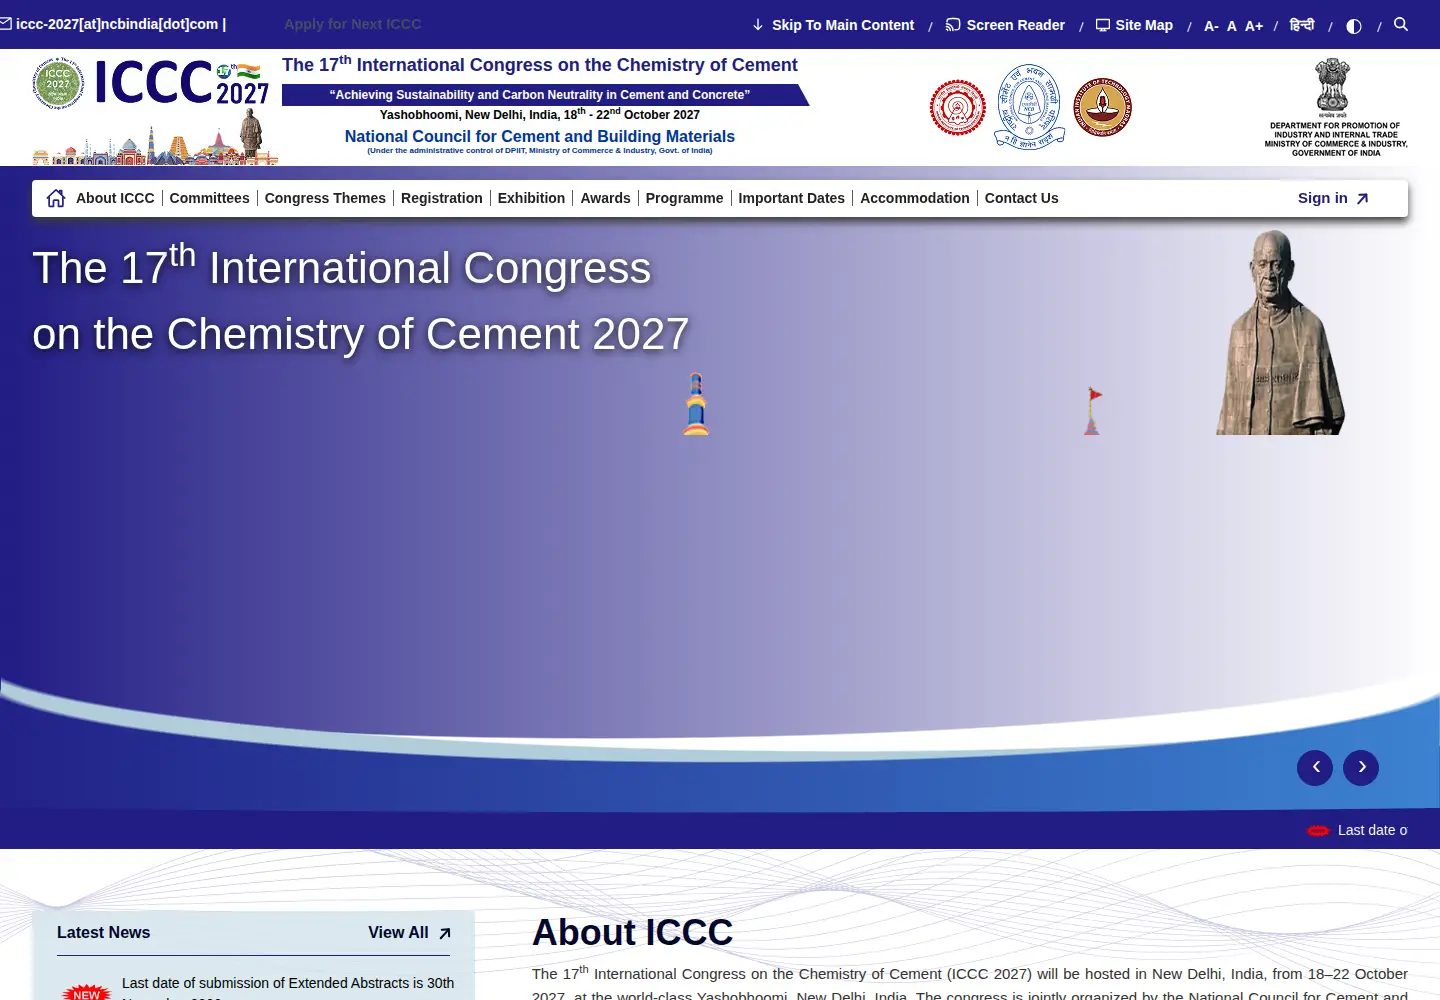Click the red circular institute emblem
This screenshot has width=1440, height=1000.
tap(958, 107)
